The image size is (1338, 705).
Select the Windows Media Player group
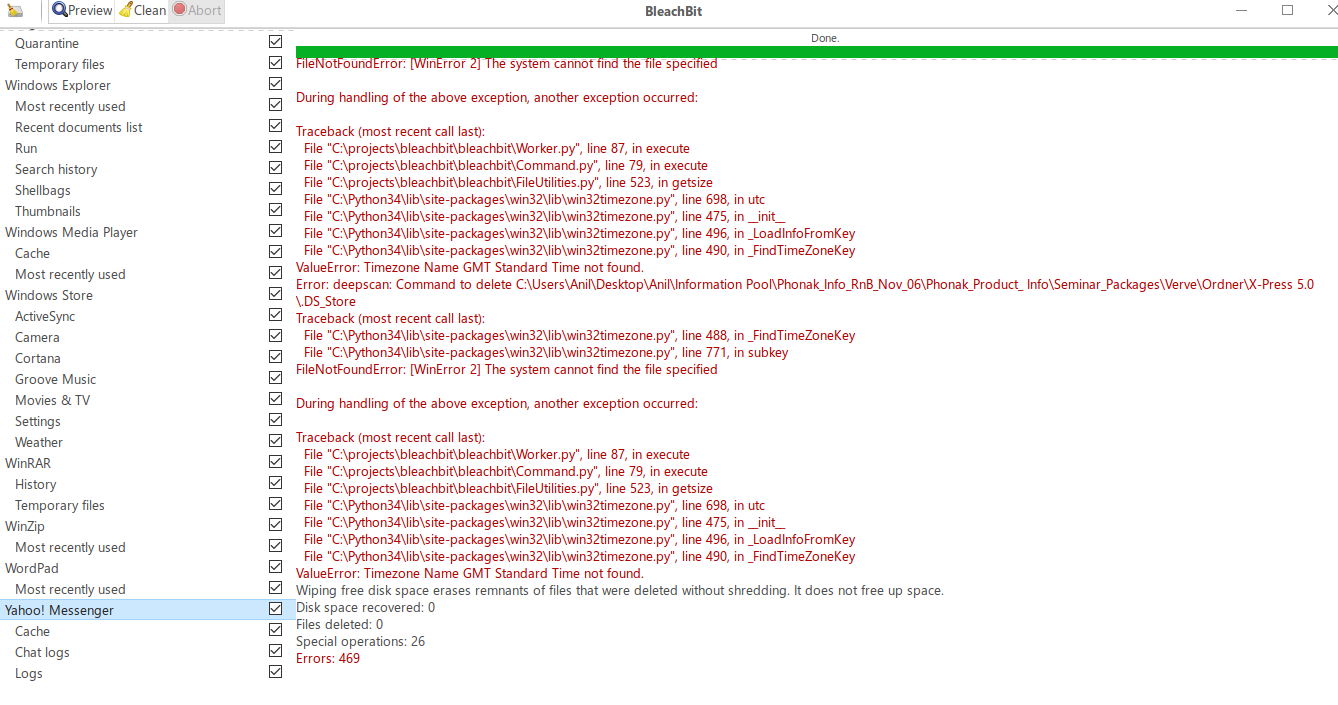[x=71, y=232]
